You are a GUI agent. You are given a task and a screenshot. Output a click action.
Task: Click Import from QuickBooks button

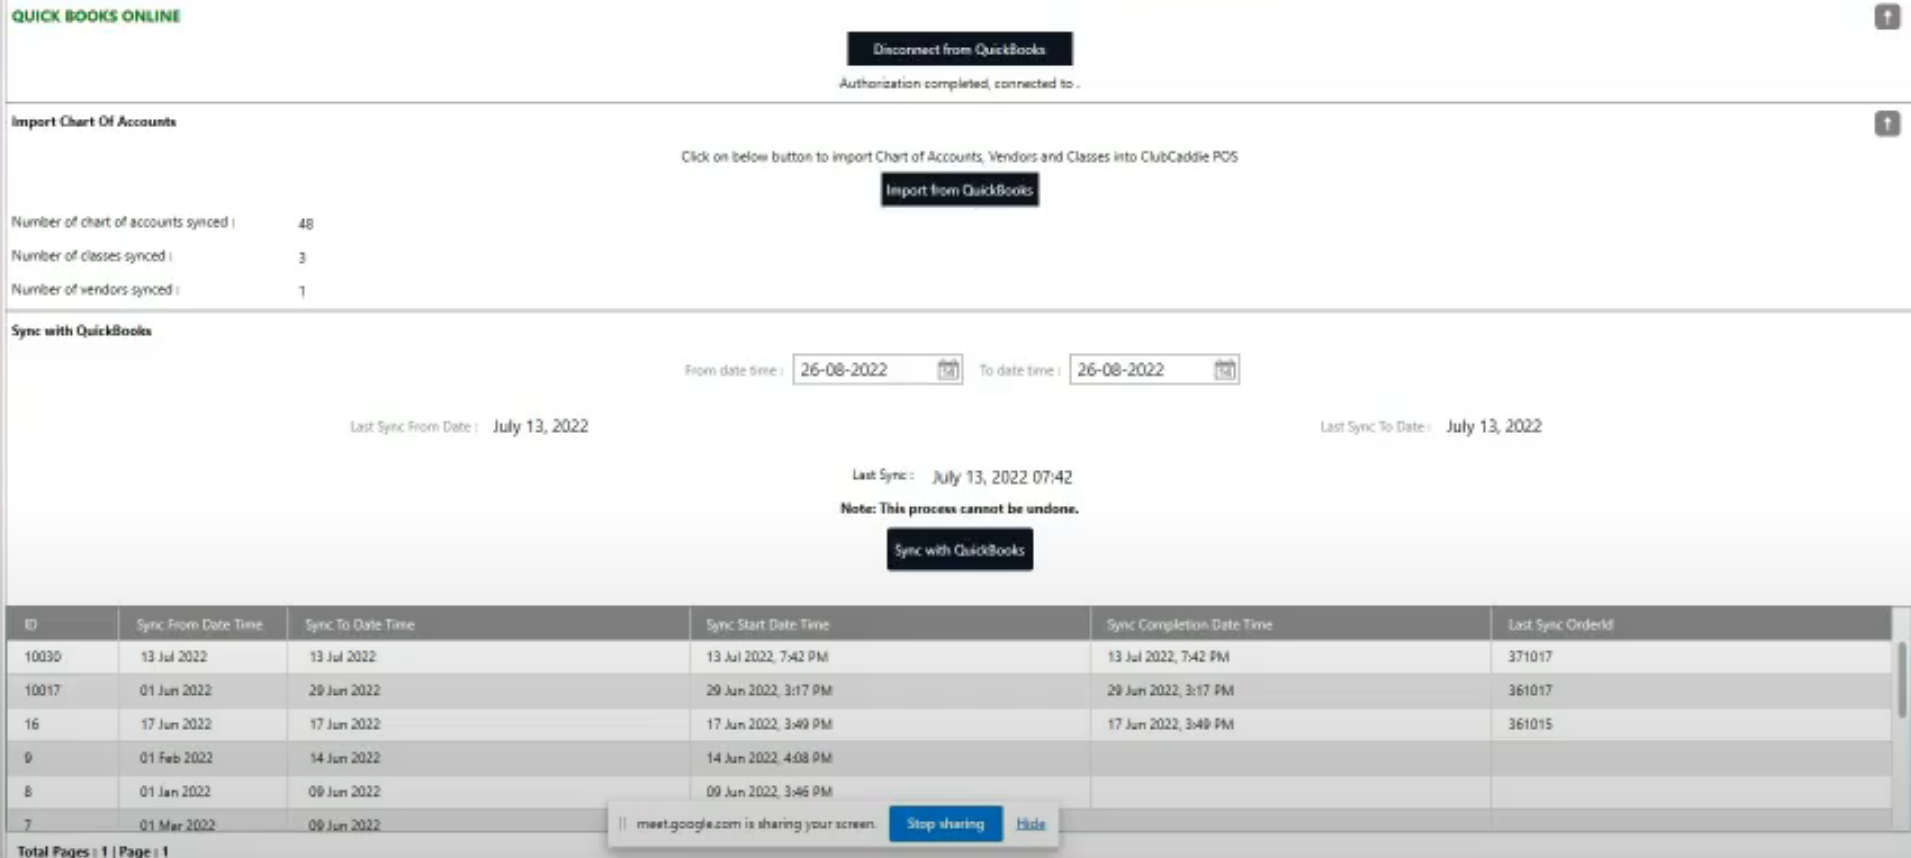[x=959, y=190]
